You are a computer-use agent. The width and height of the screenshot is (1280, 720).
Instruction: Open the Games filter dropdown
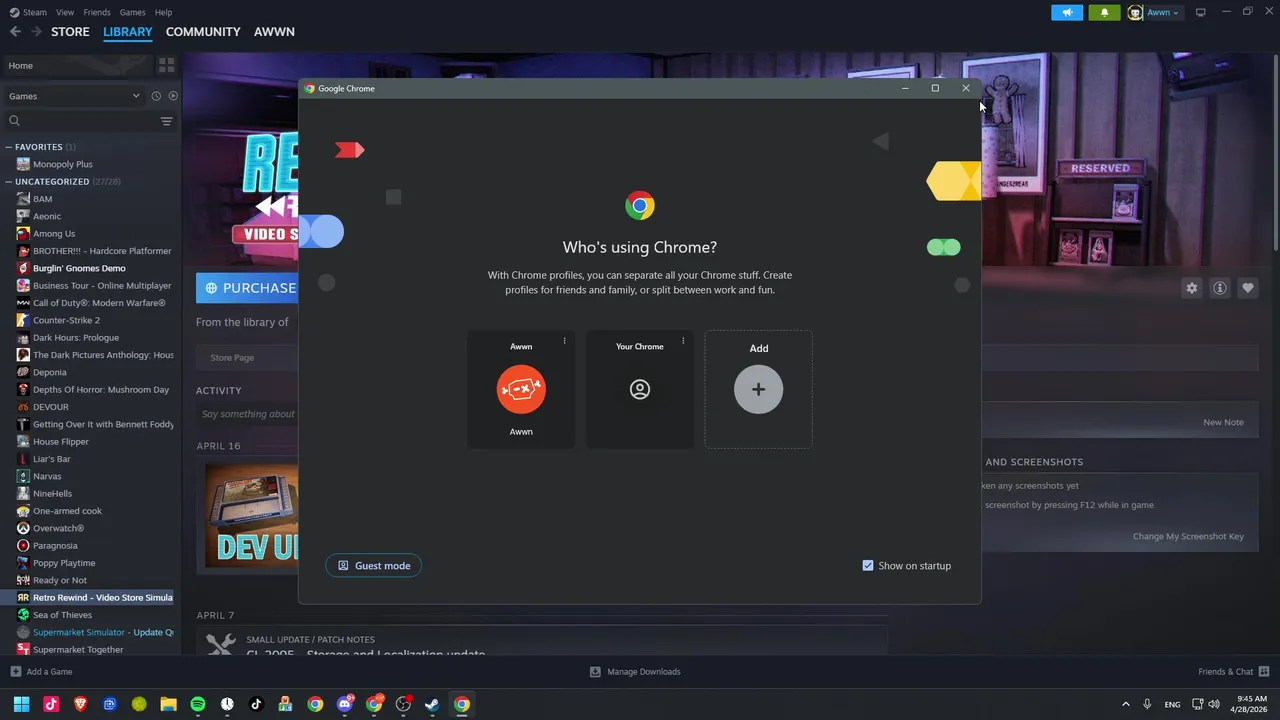click(x=74, y=96)
